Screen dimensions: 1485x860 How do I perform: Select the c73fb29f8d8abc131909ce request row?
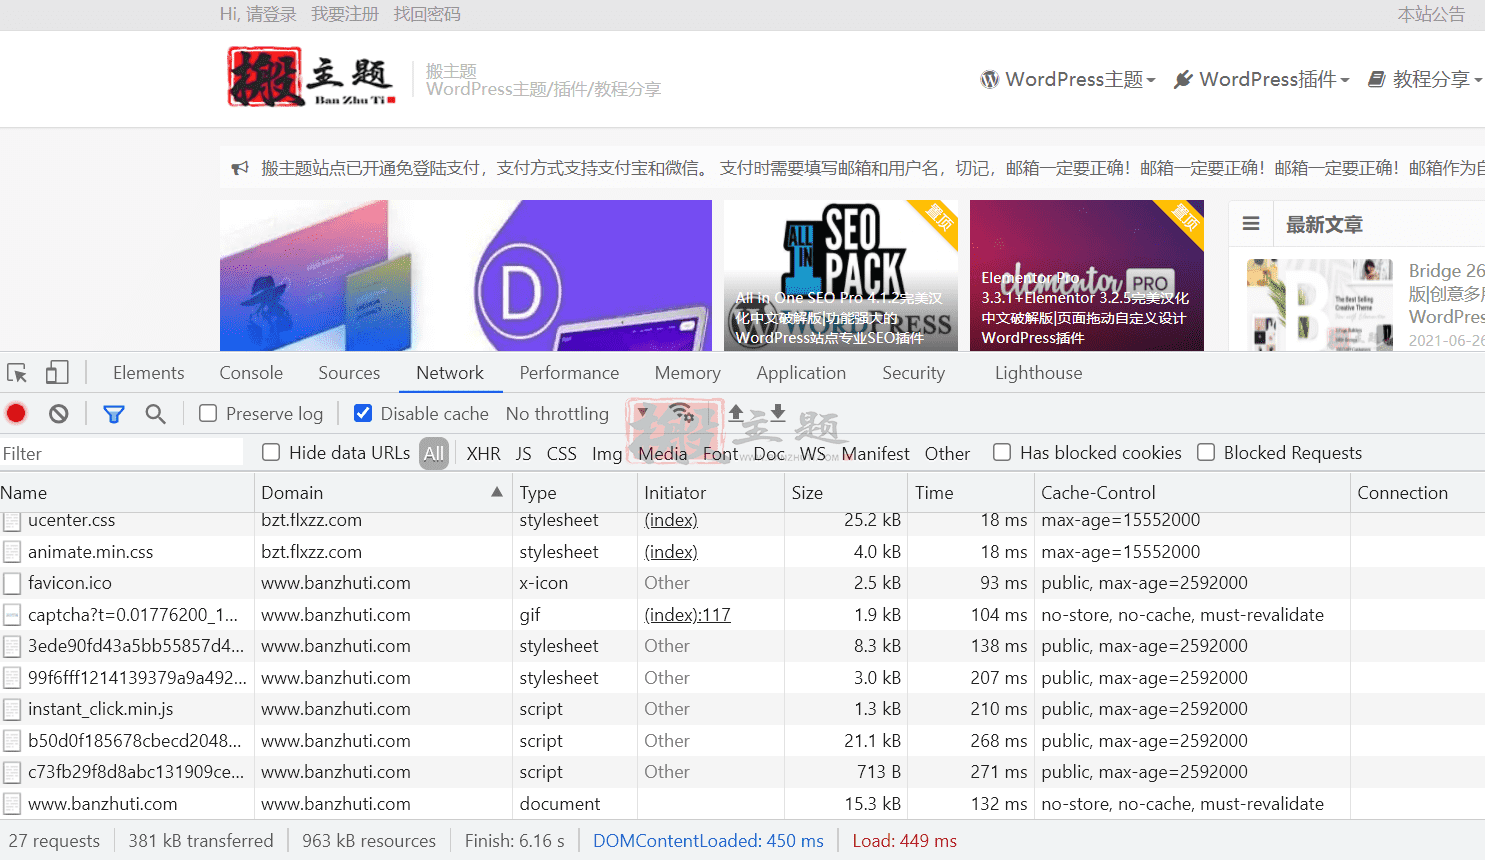pyautogui.click(x=742, y=772)
